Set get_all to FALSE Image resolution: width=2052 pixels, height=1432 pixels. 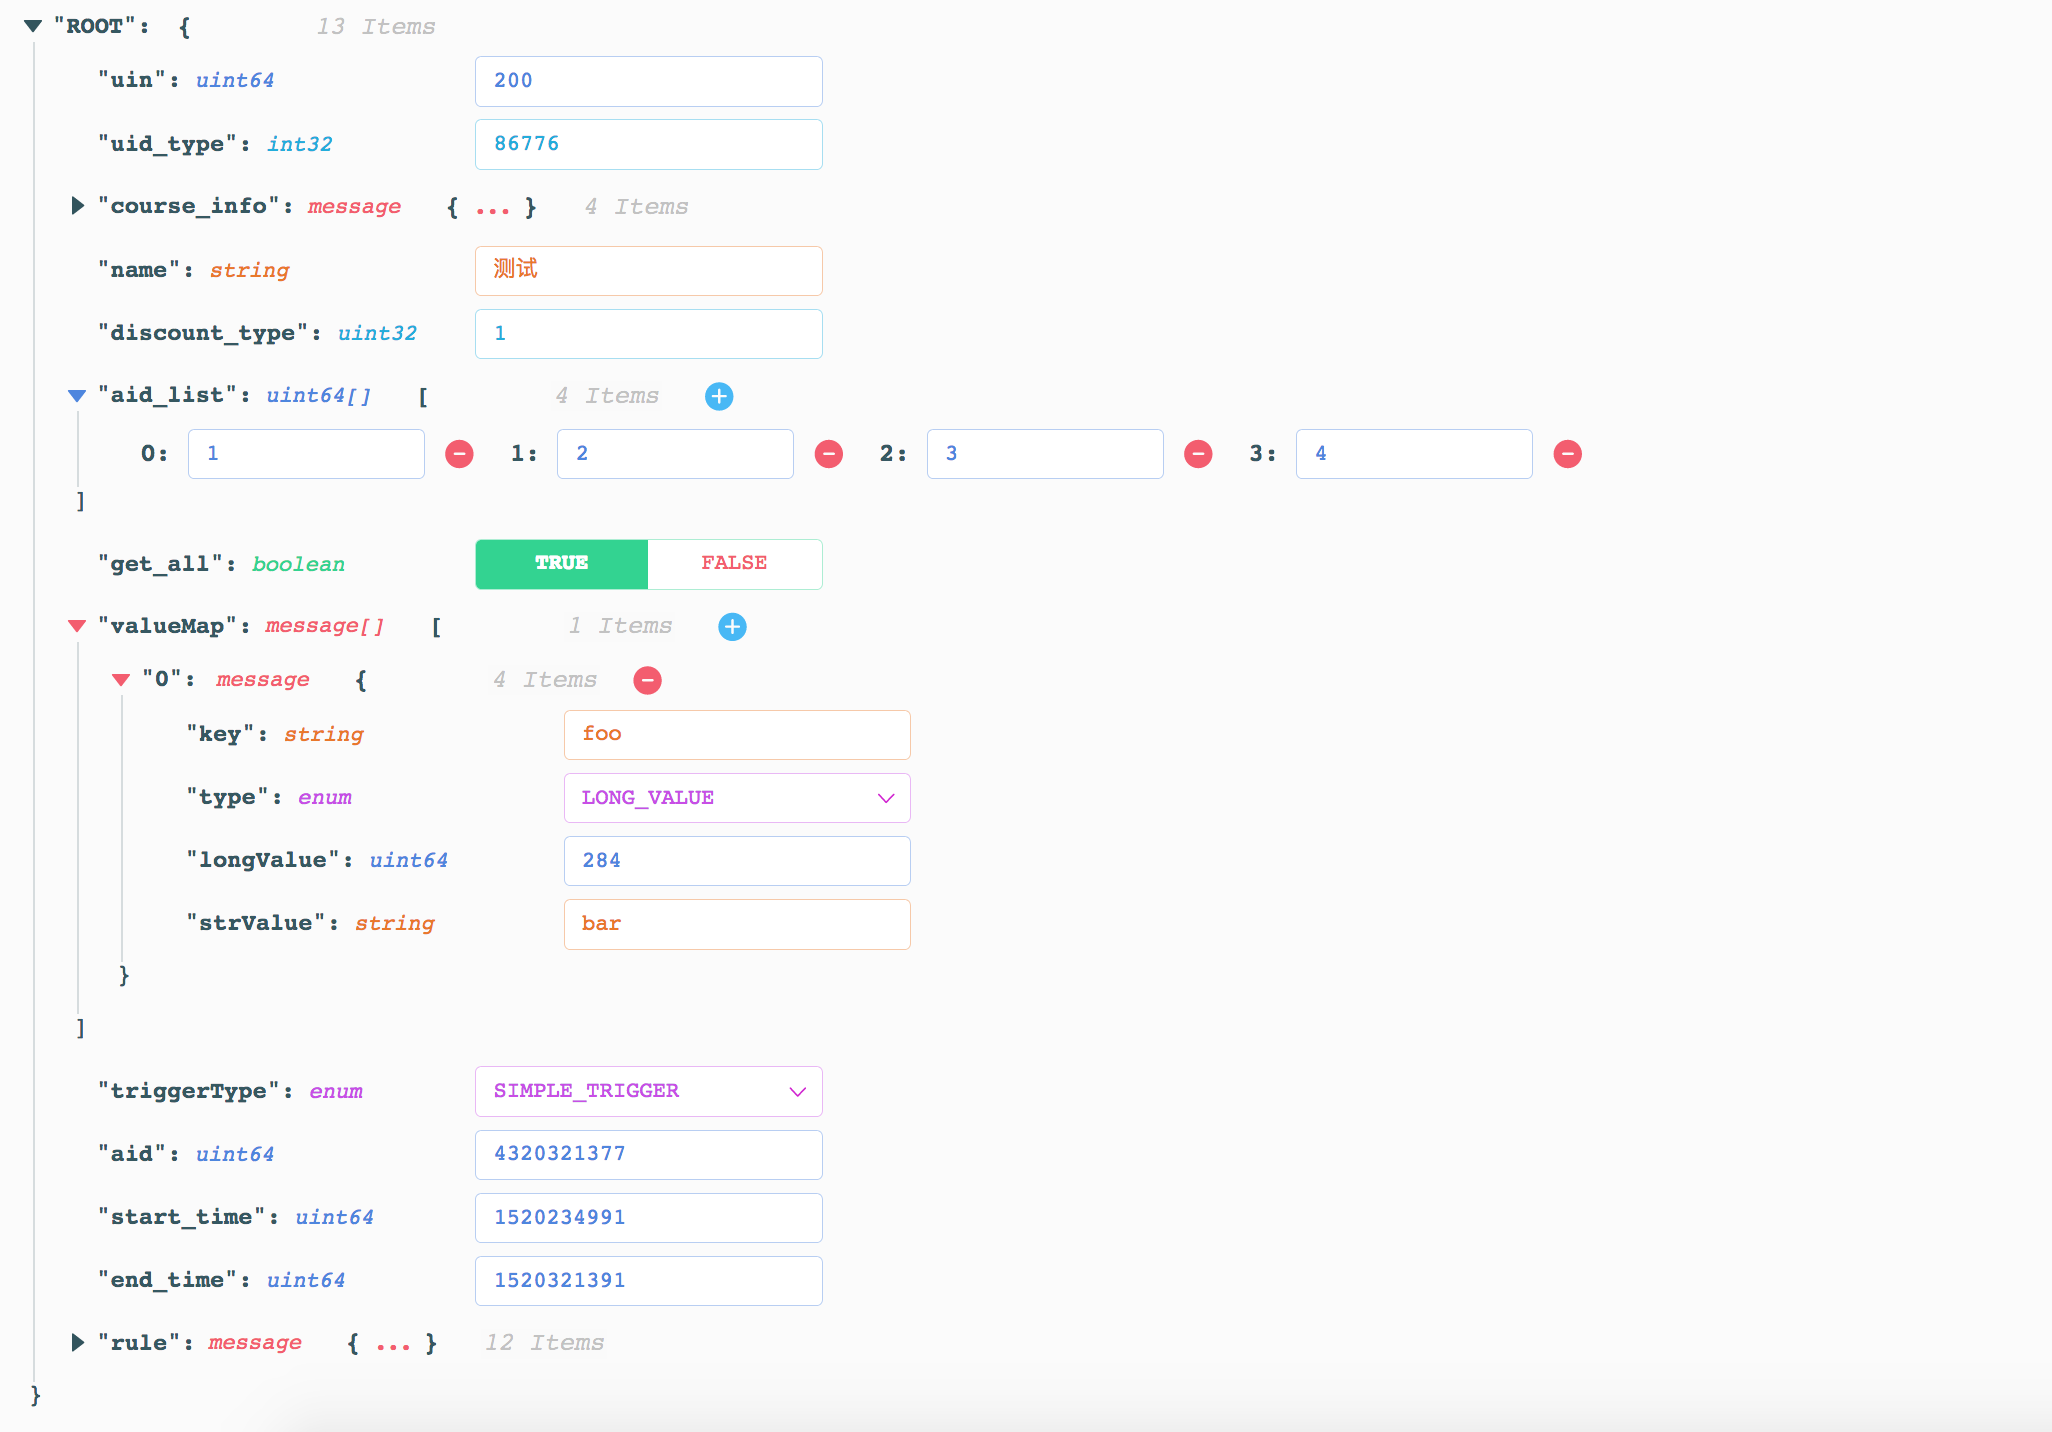click(734, 564)
